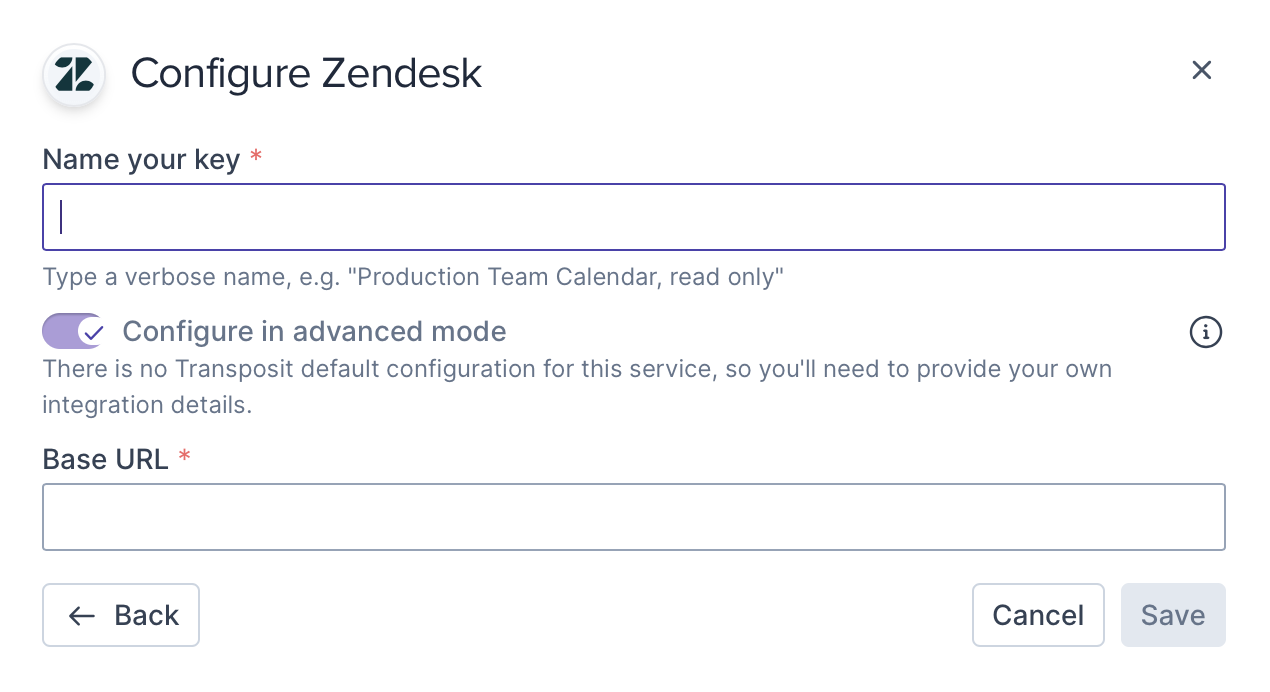Image resolution: width=1270 pixels, height=692 pixels.
Task: Click the "Type a verbose name" hint text
Action: [412, 277]
